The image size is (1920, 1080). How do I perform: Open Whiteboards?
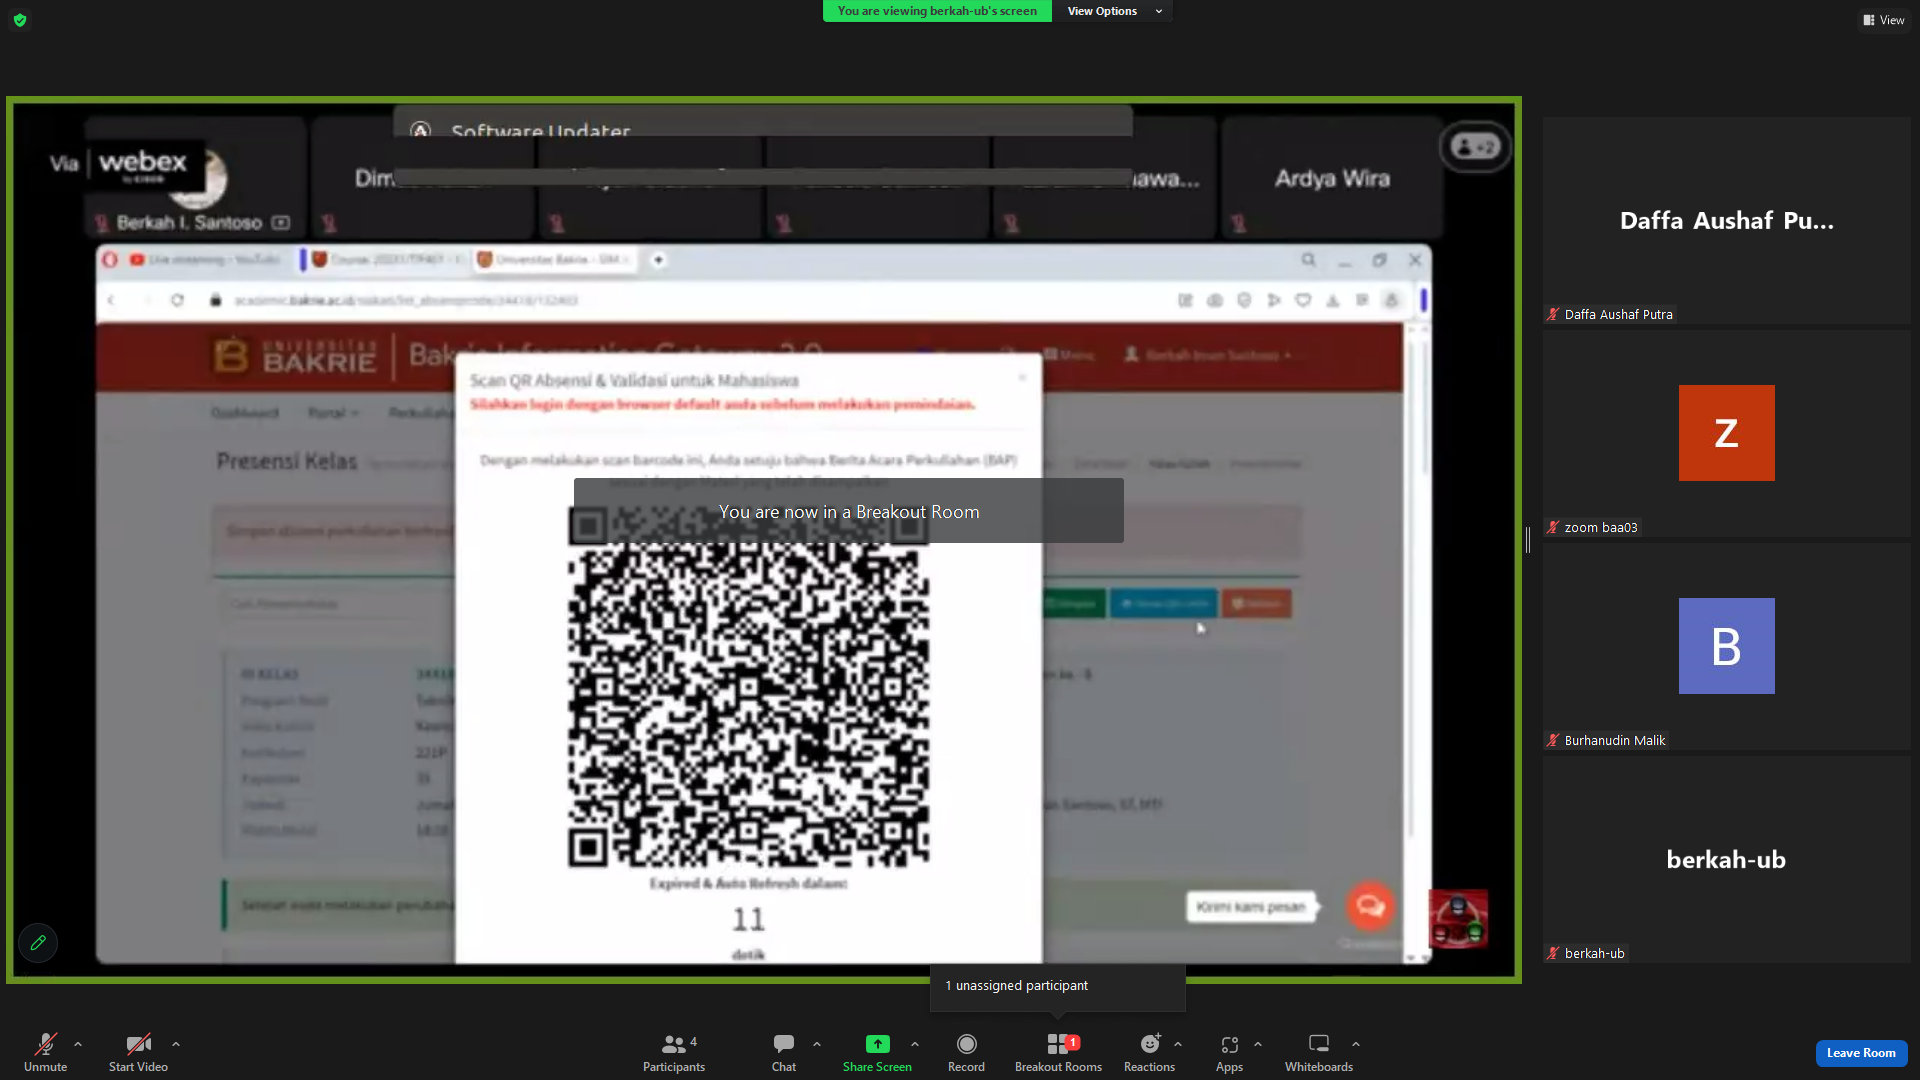click(1319, 1052)
